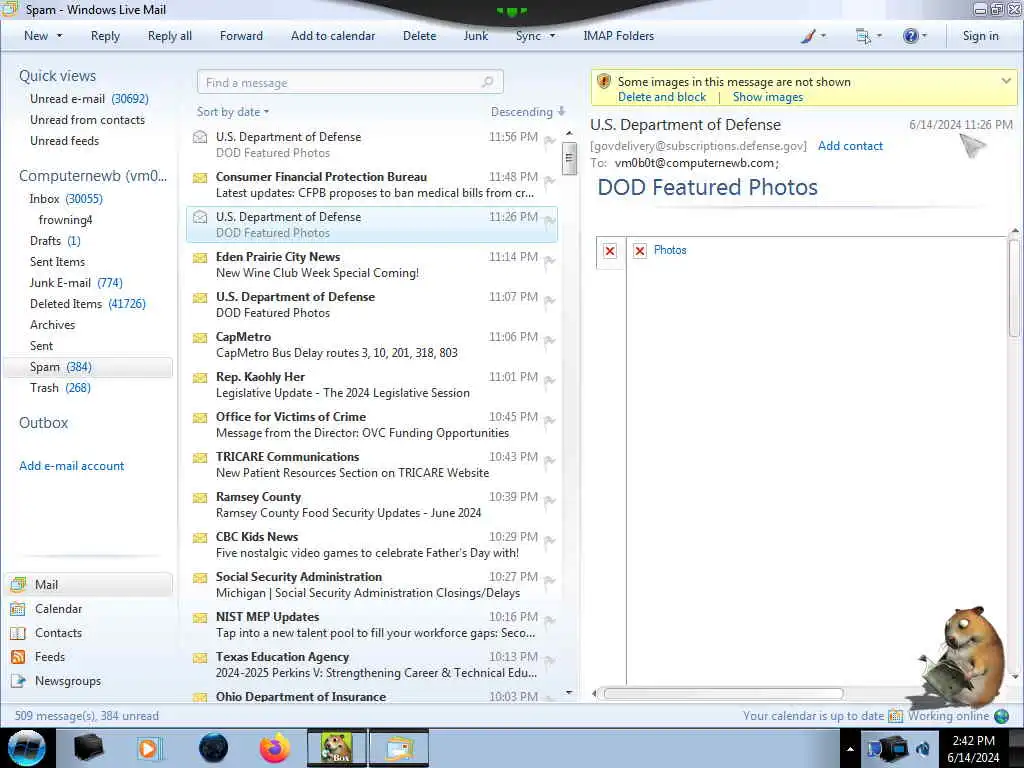Click the Show images link
The image size is (1024, 768).
click(767, 97)
